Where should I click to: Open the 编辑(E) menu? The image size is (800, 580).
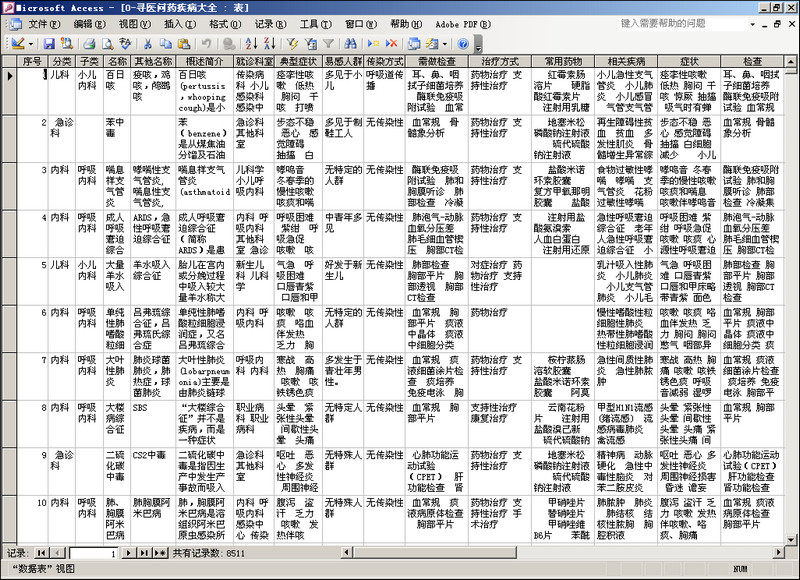[x=90, y=24]
